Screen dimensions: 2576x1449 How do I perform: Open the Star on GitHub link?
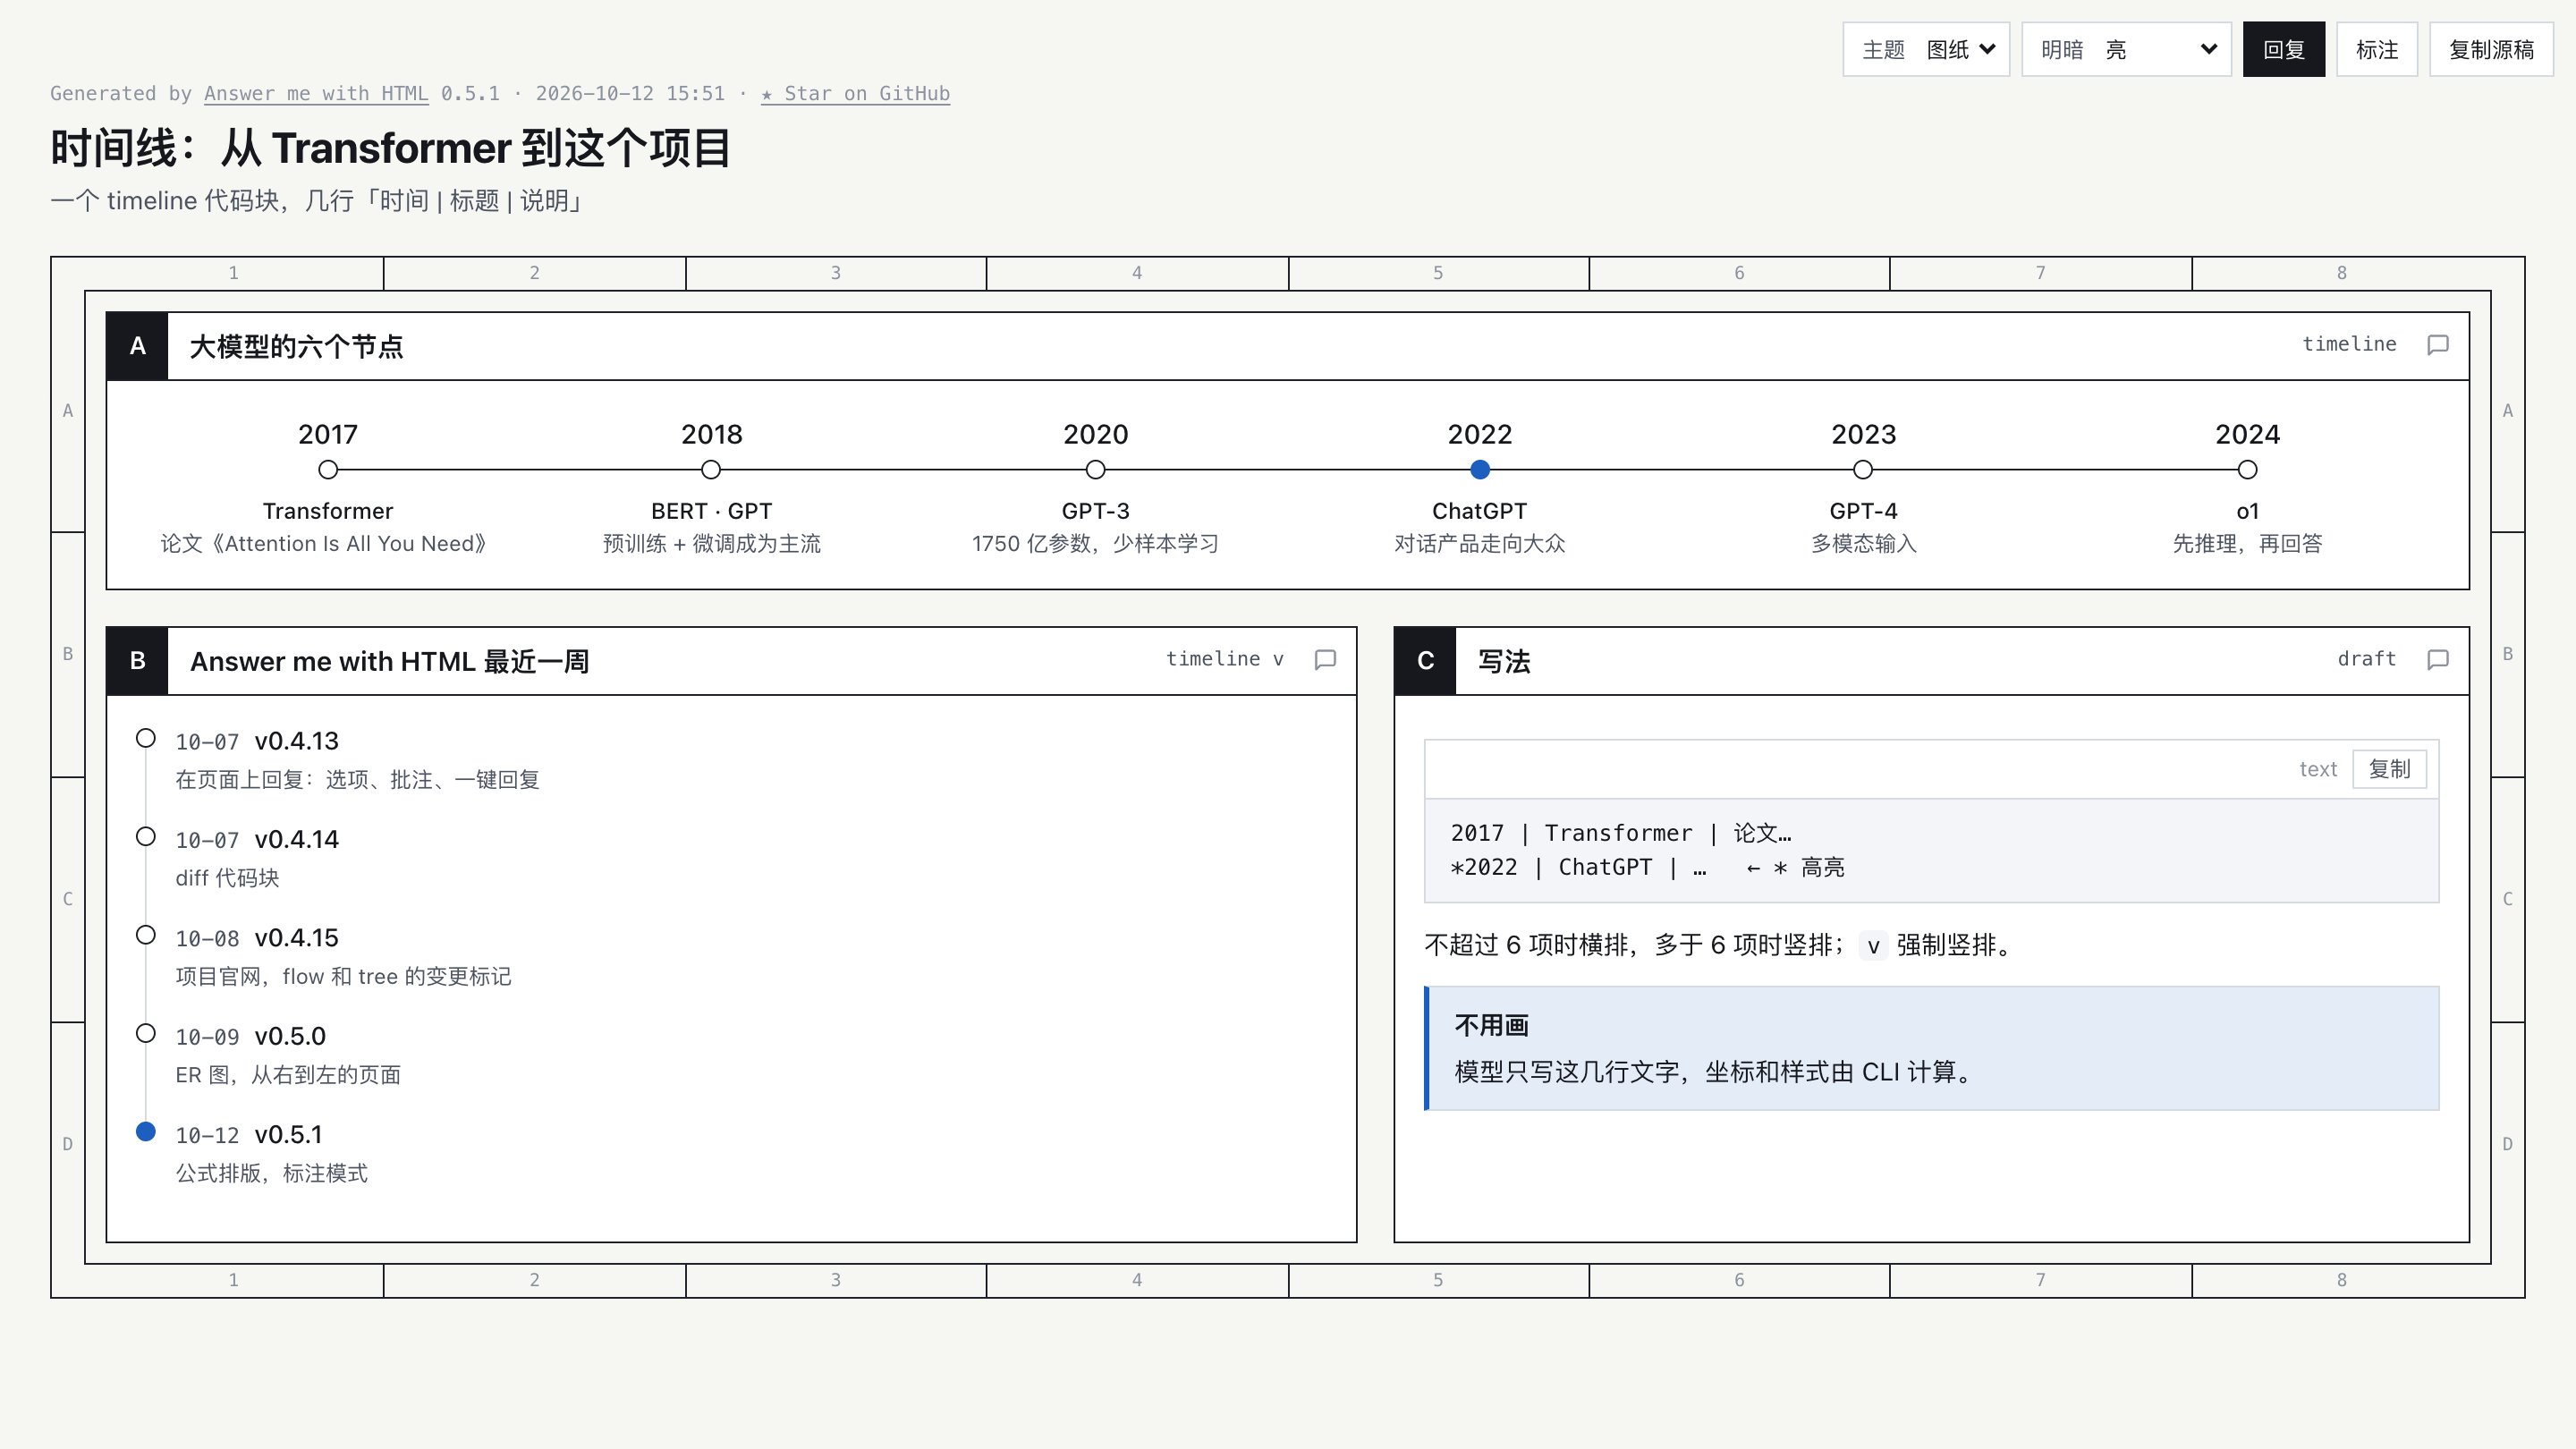coord(855,93)
